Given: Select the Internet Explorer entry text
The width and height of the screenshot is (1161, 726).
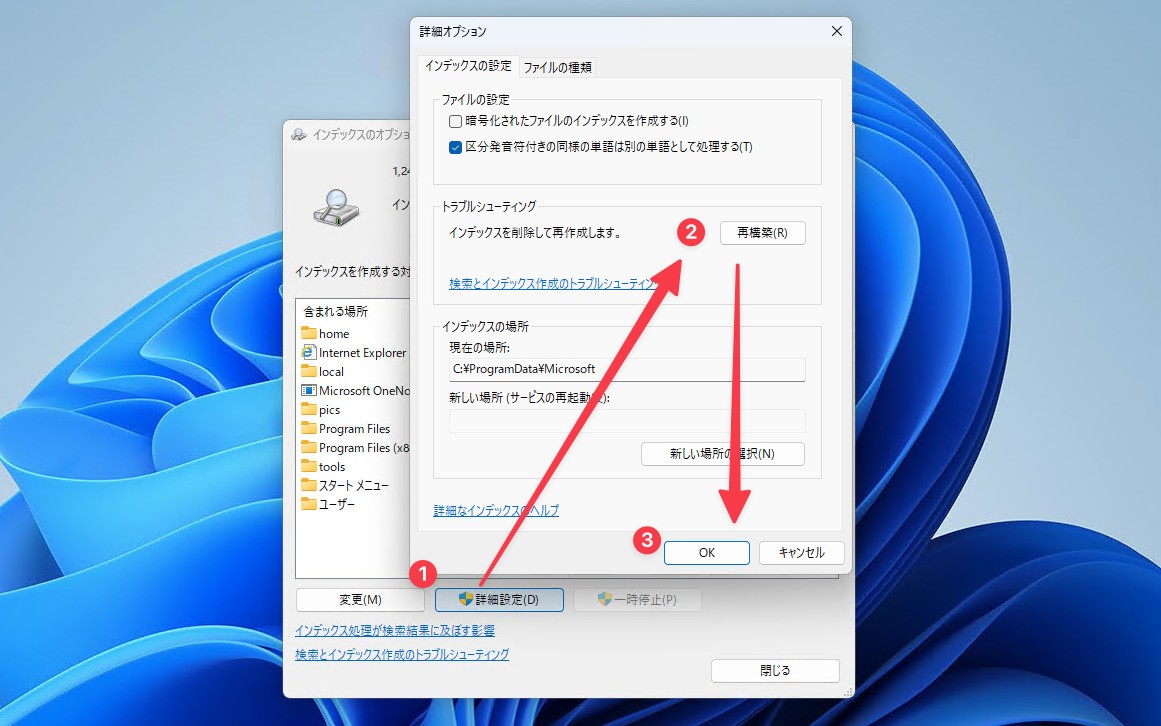Looking at the screenshot, I should pos(363,353).
